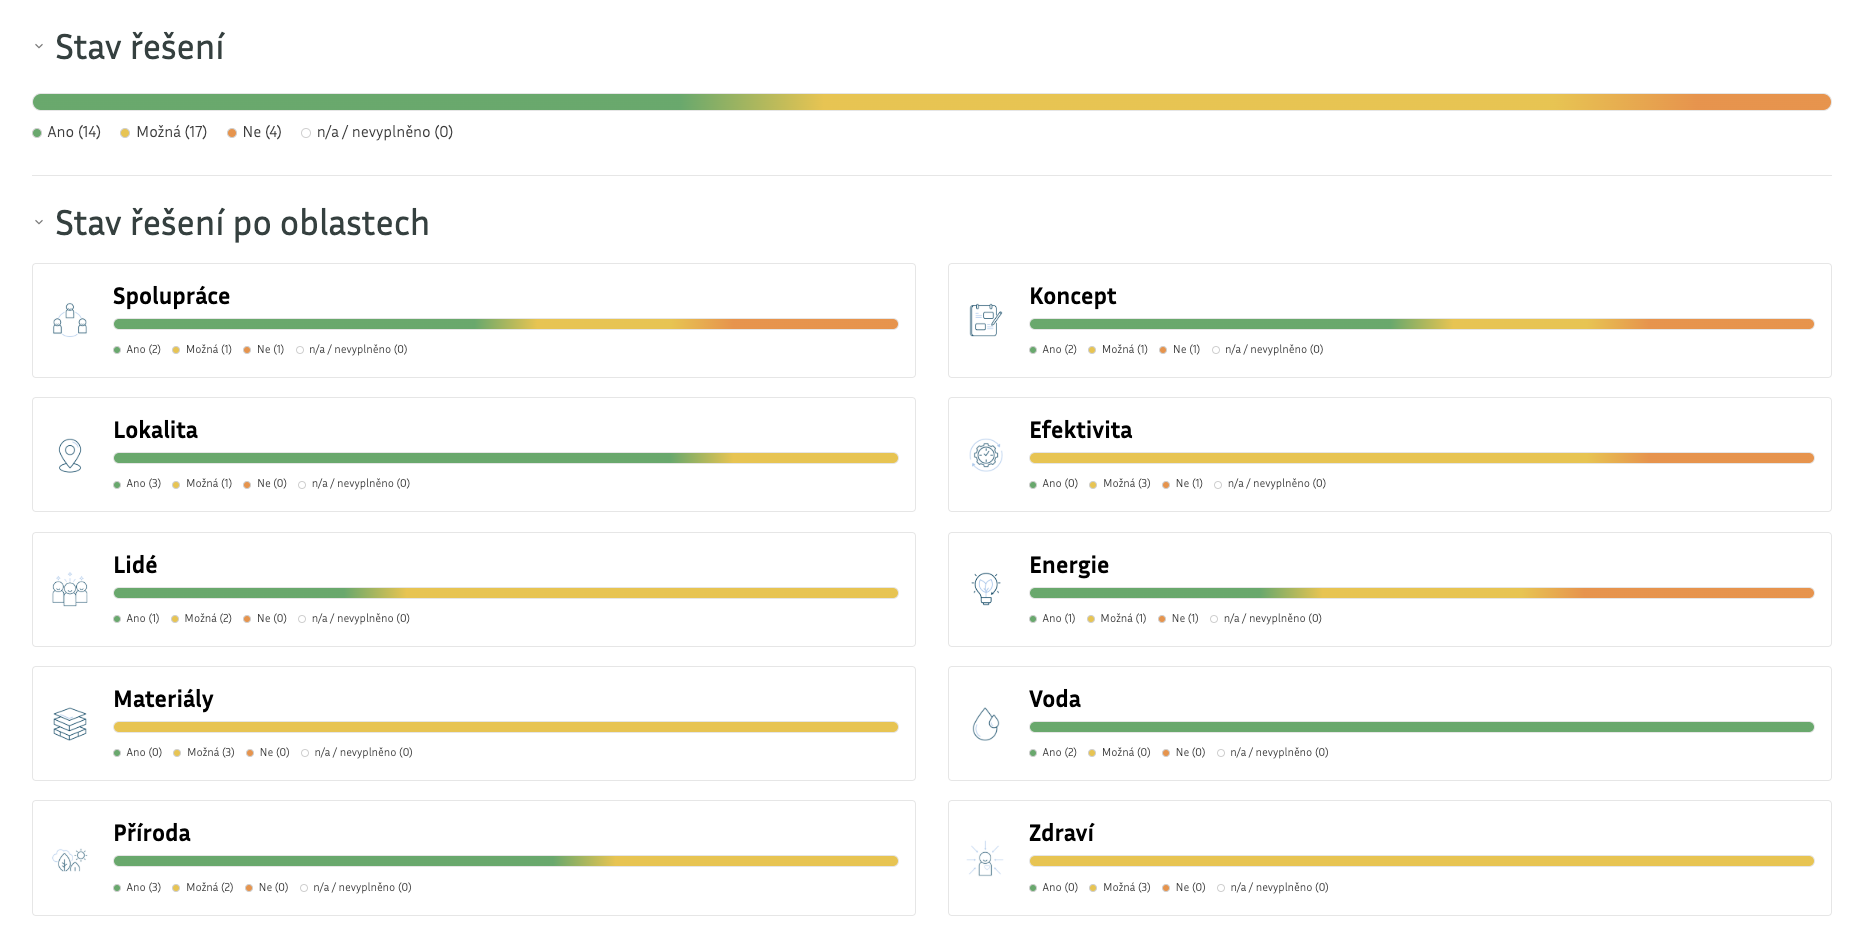Open the Voda area heading
Image resolution: width=1850 pixels, height=934 pixels.
(x=1055, y=699)
